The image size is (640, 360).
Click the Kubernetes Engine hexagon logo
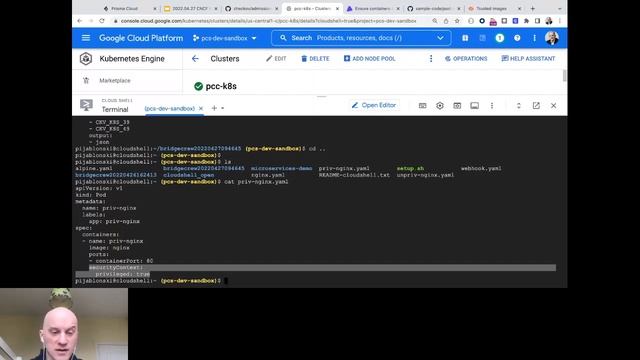[86, 59]
